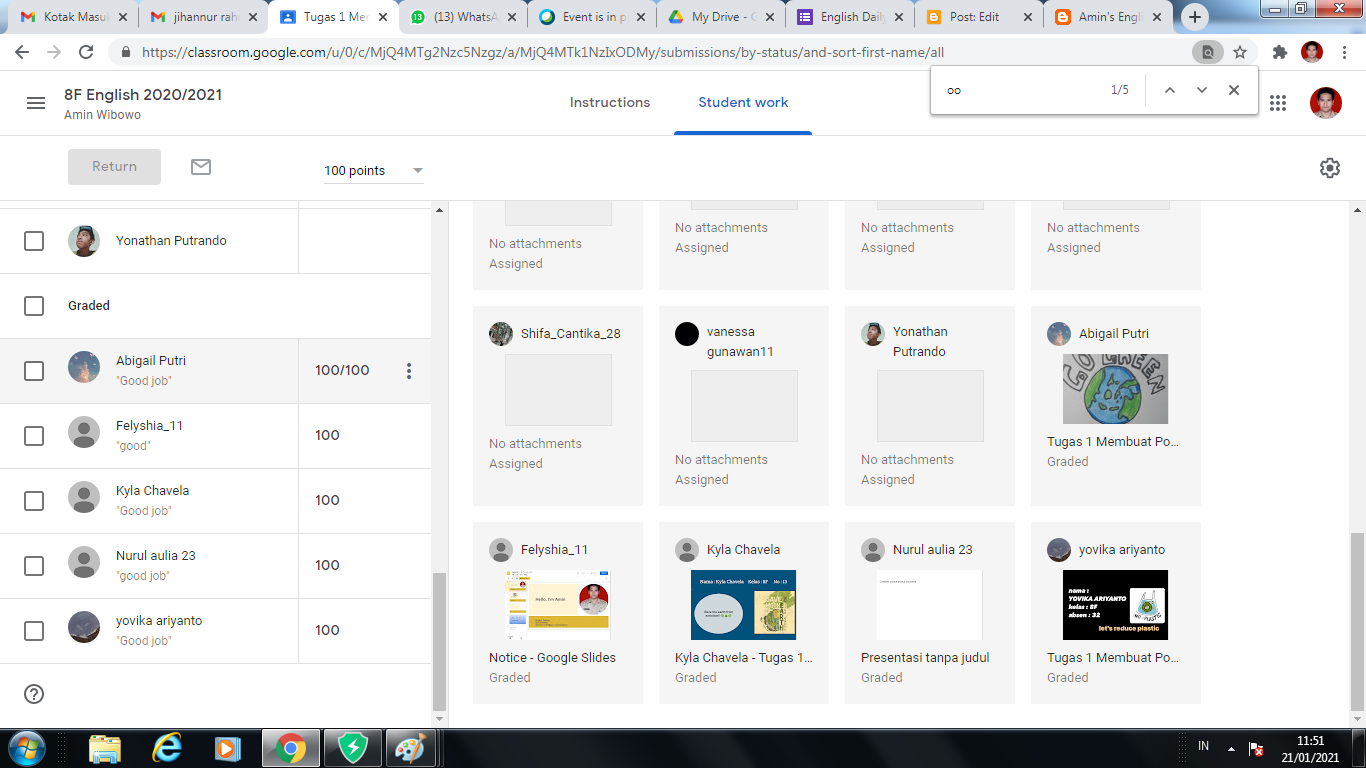Image resolution: width=1366 pixels, height=768 pixels.
Task: Open the Paint taskbar icon
Action: click(x=411, y=748)
